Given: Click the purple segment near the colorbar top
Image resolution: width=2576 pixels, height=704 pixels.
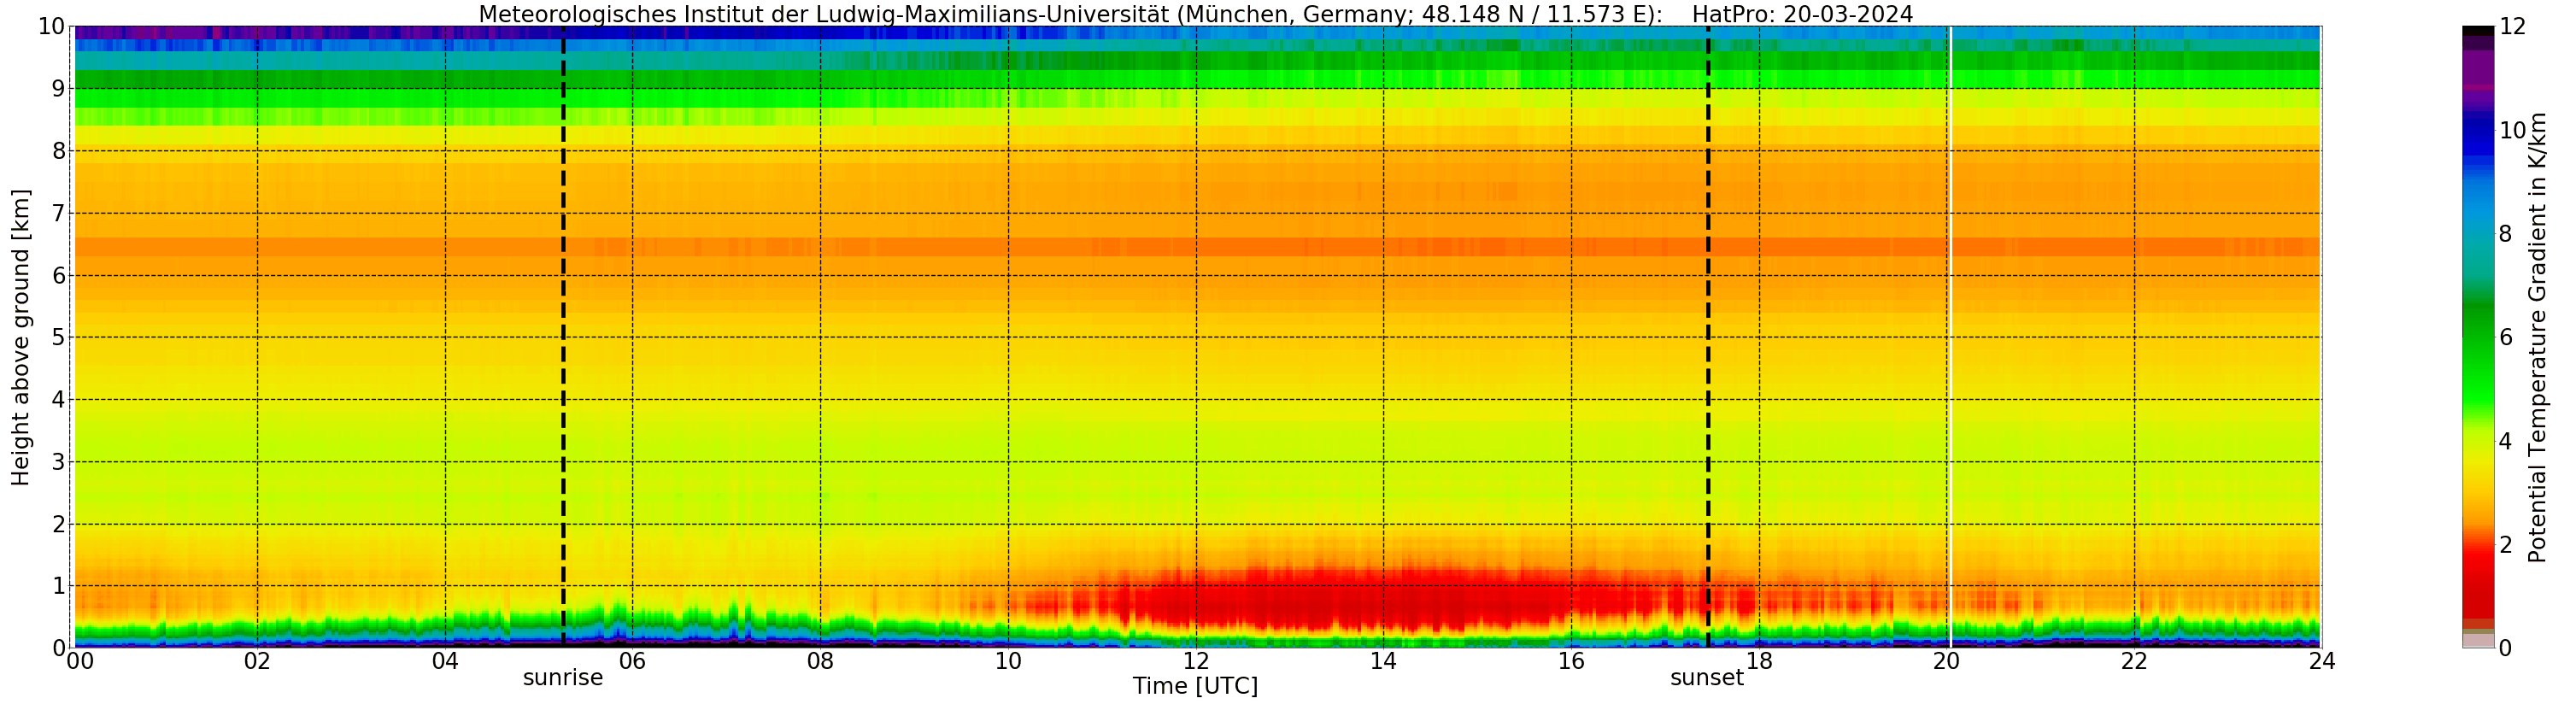Looking at the screenshot, I should click(2478, 70).
